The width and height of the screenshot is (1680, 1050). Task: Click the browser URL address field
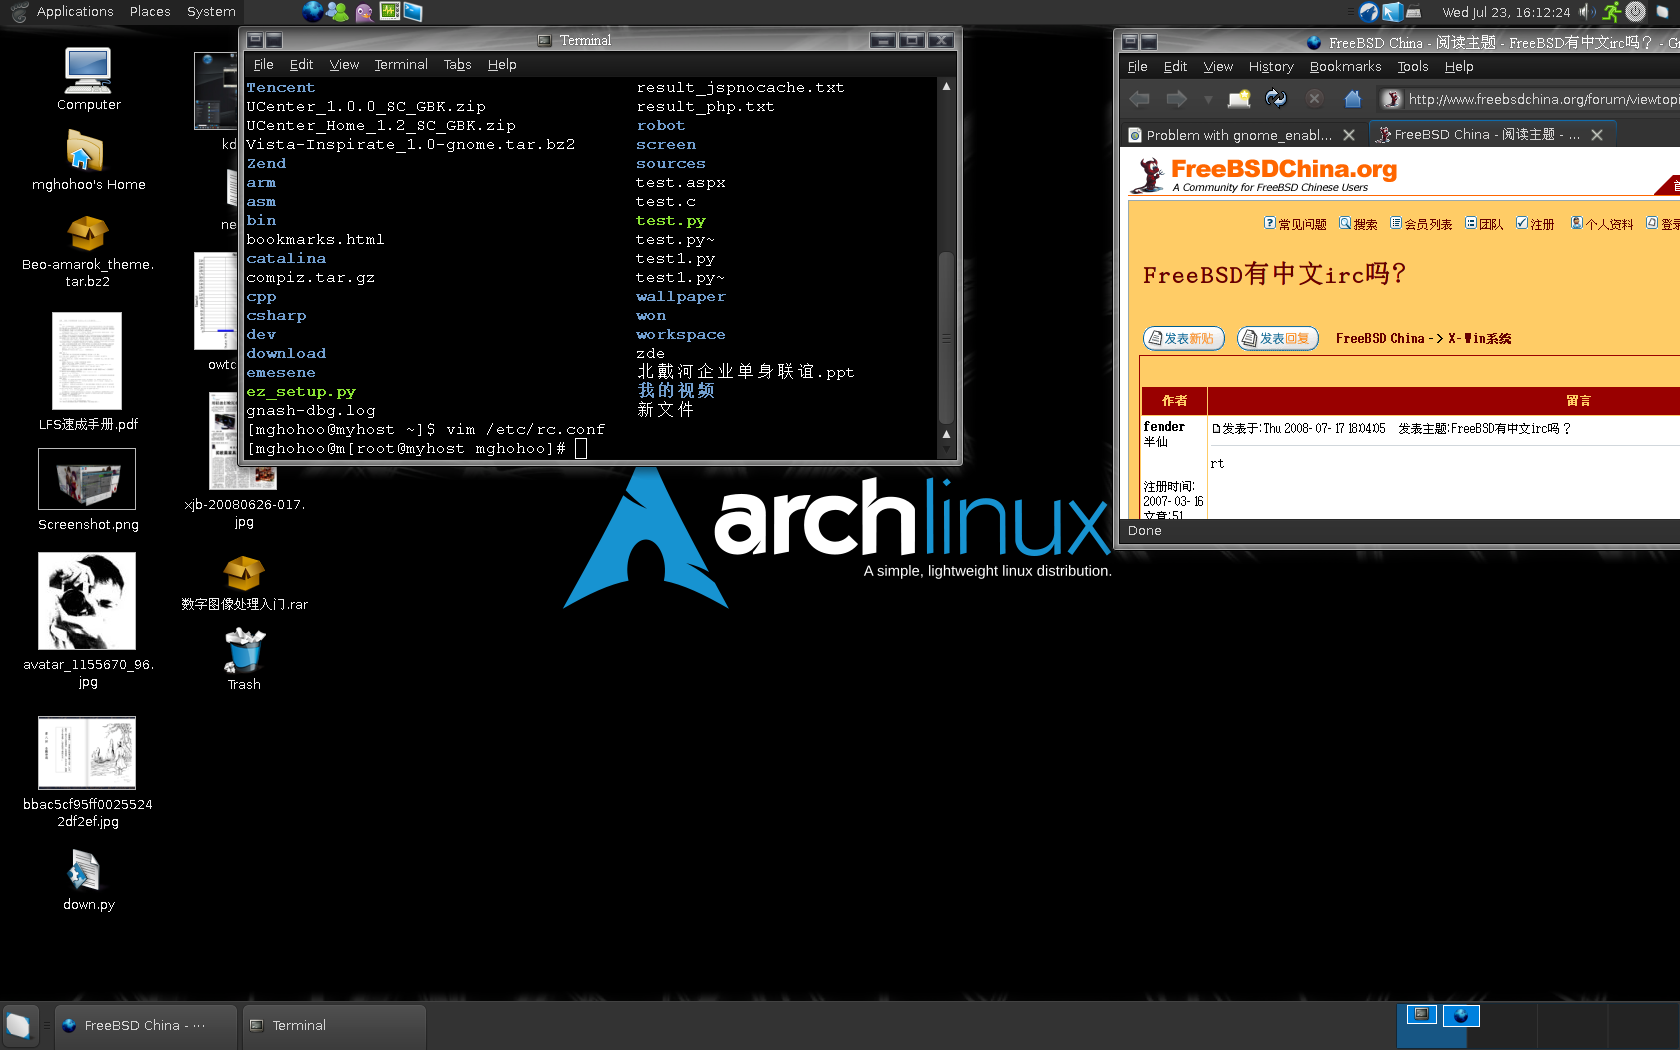1530,99
